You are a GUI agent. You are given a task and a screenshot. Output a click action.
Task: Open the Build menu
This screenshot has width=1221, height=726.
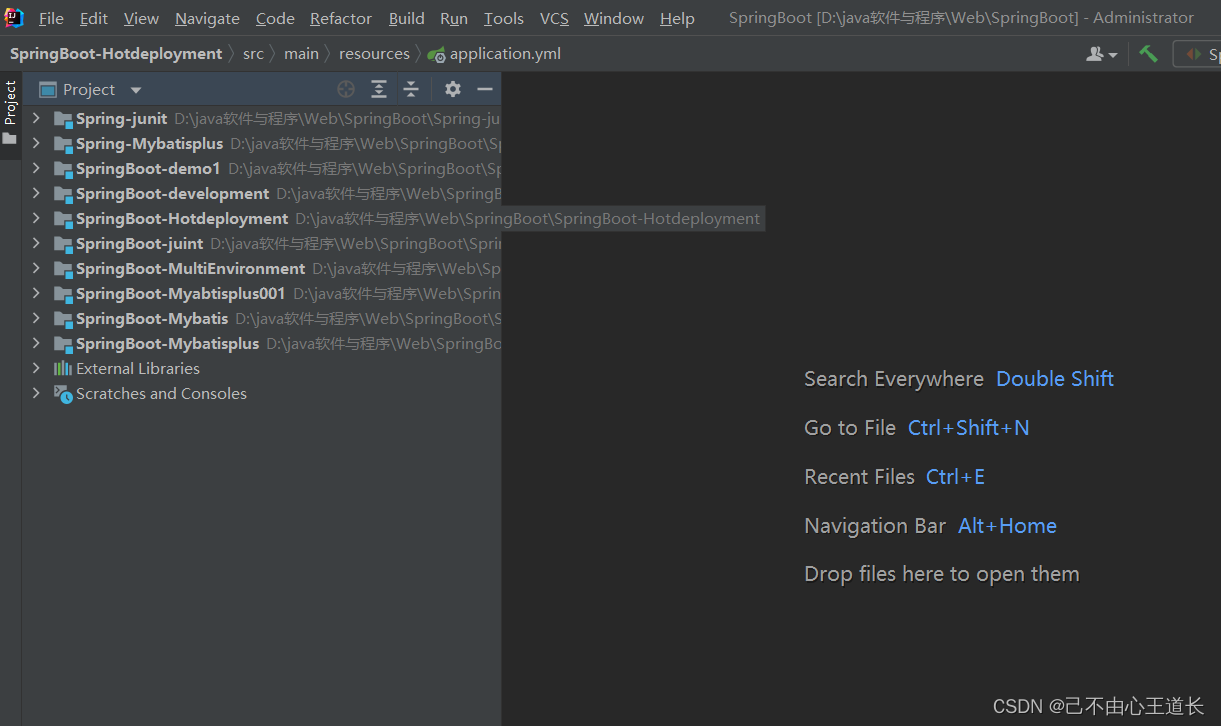407,18
